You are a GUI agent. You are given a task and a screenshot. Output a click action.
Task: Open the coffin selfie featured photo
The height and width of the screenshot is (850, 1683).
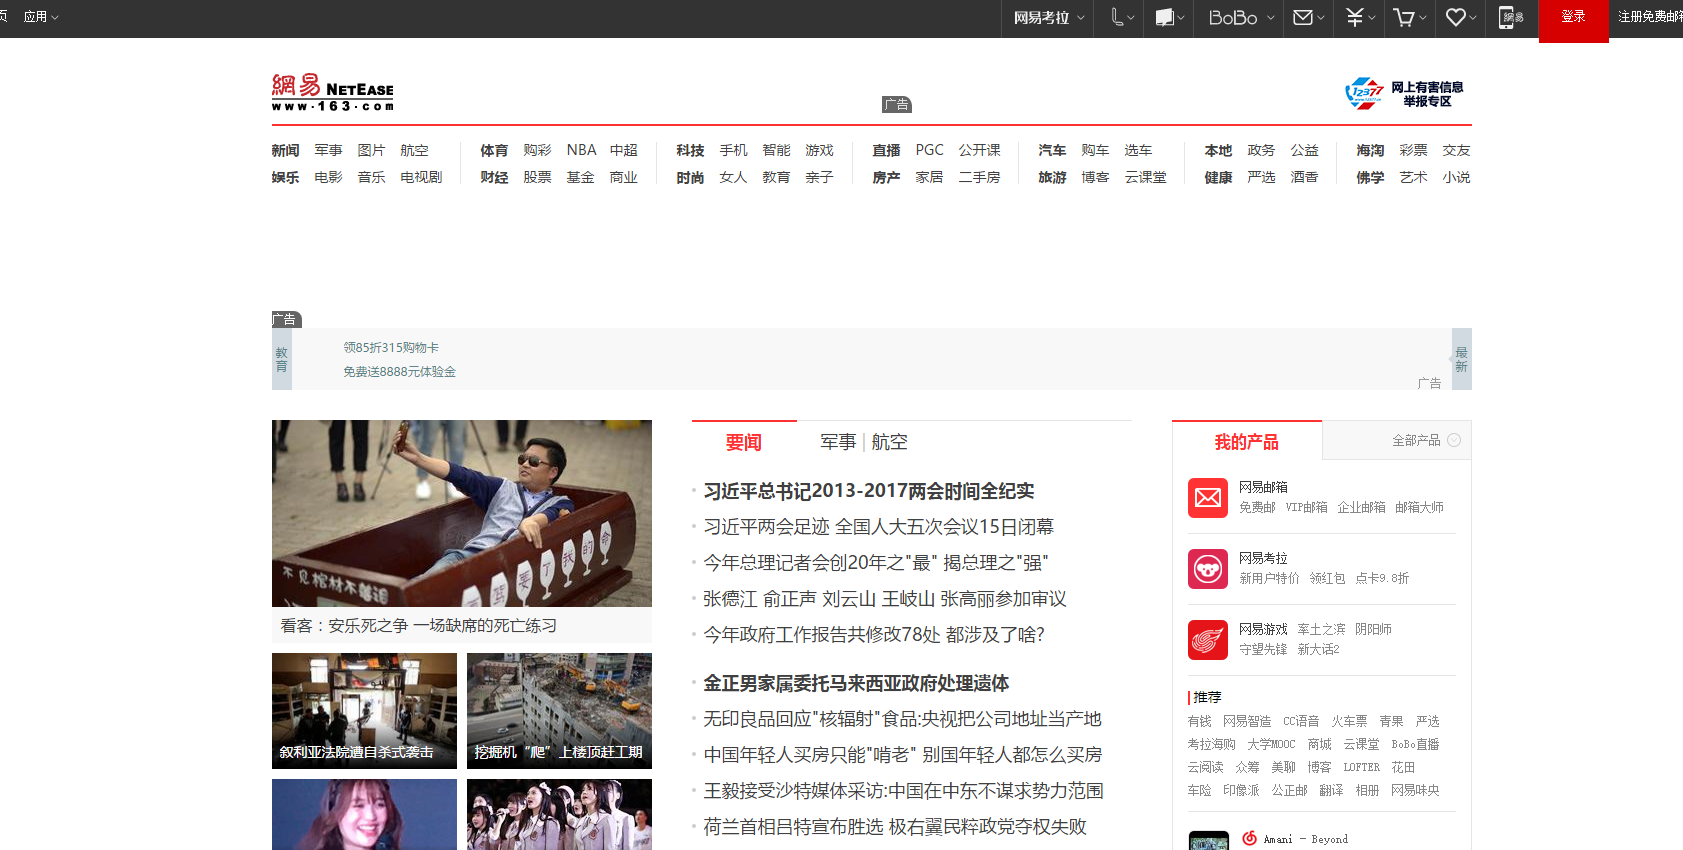[x=461, y=513]
